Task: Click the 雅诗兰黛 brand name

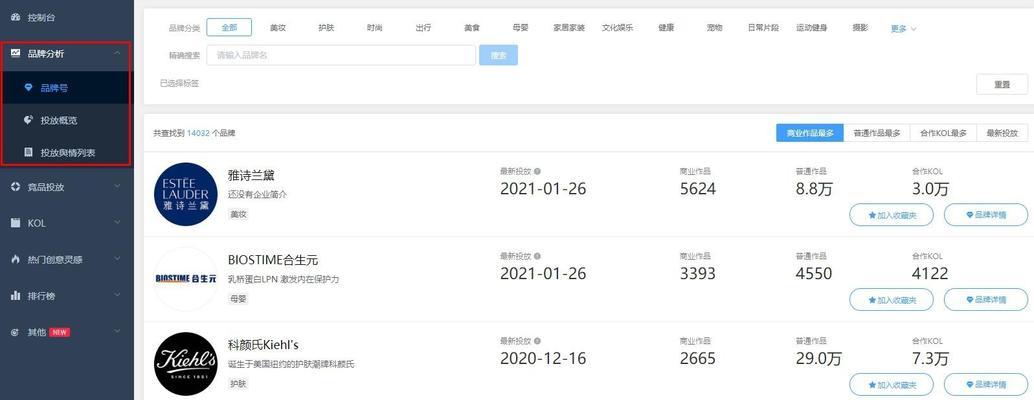Action: tap(251, 175)
